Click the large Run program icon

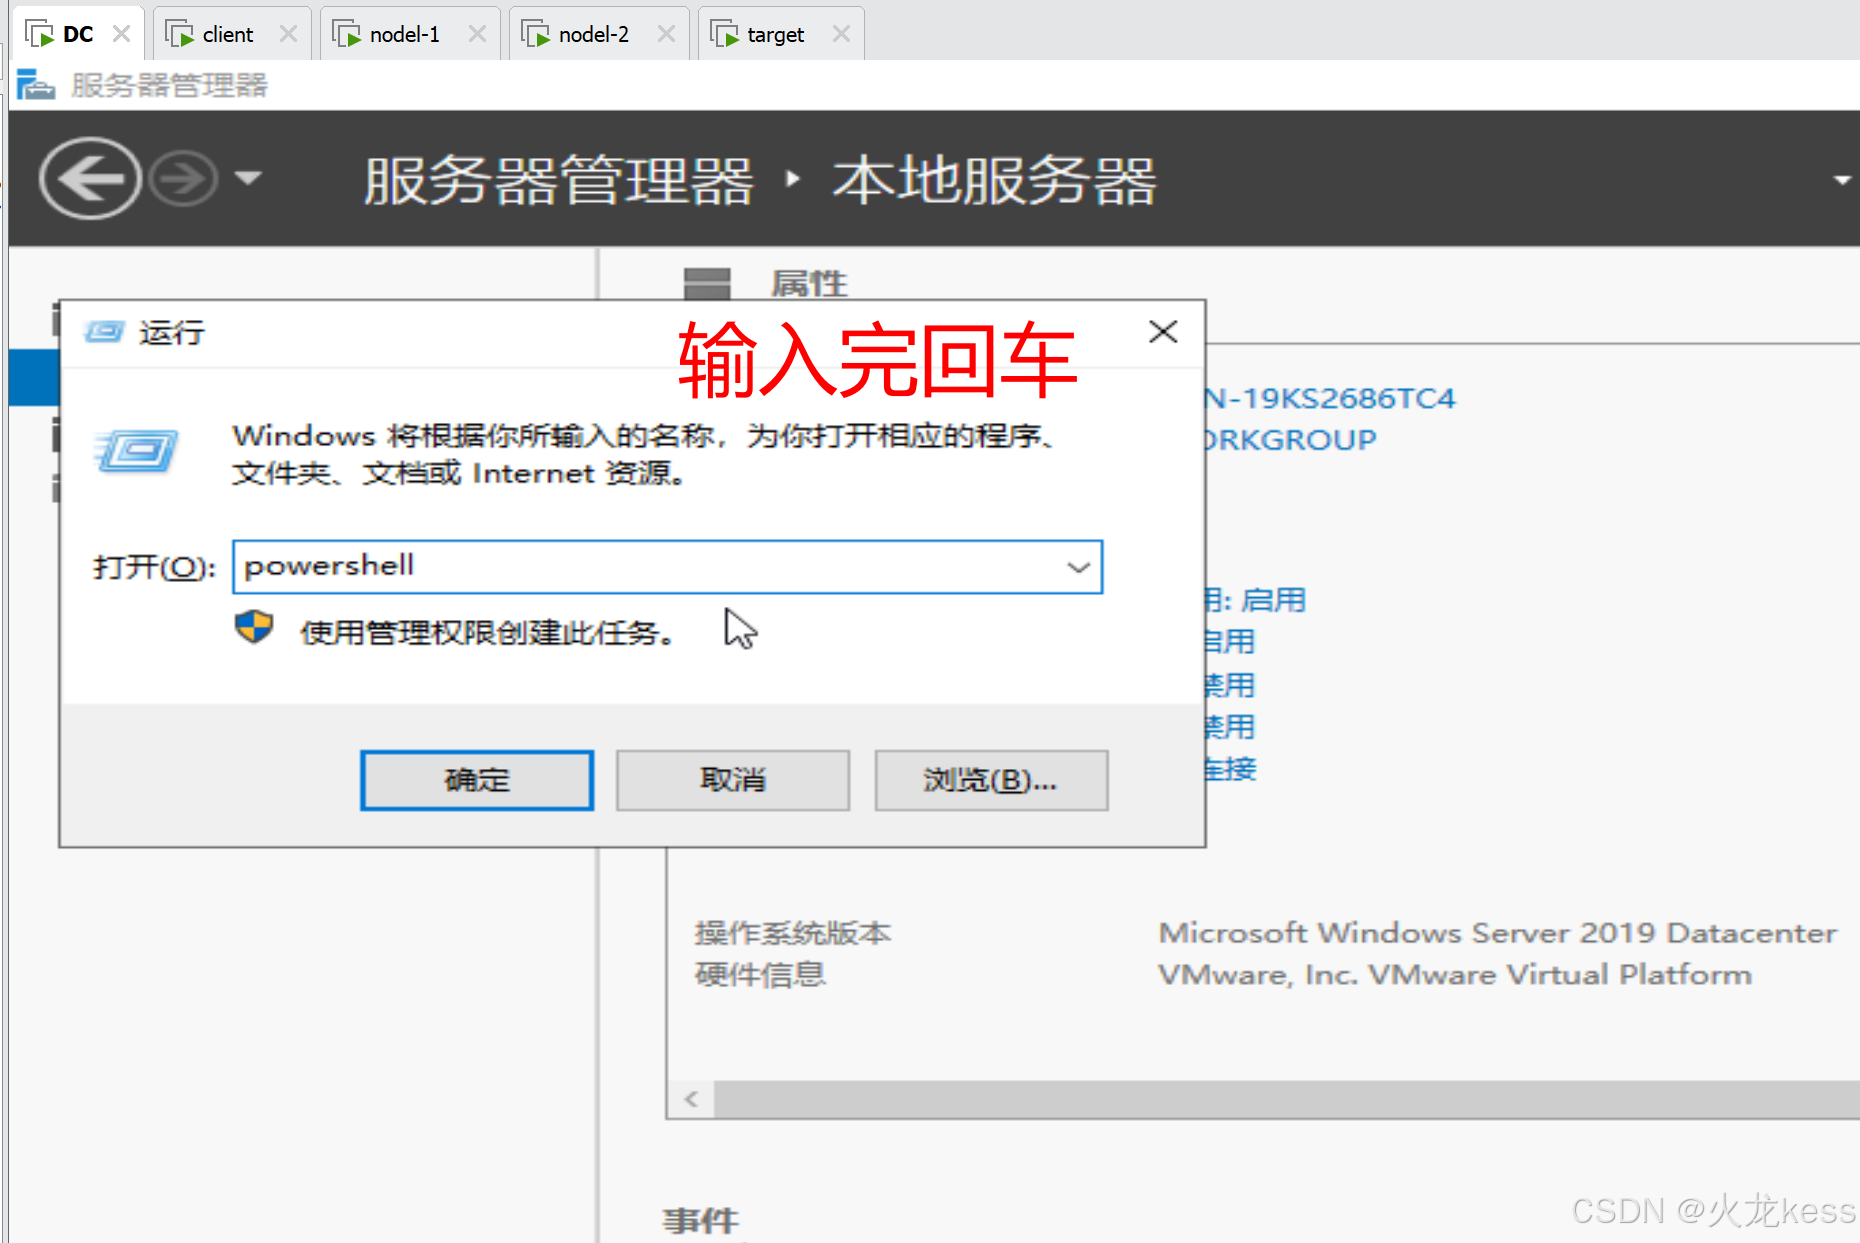click(136, 452)
